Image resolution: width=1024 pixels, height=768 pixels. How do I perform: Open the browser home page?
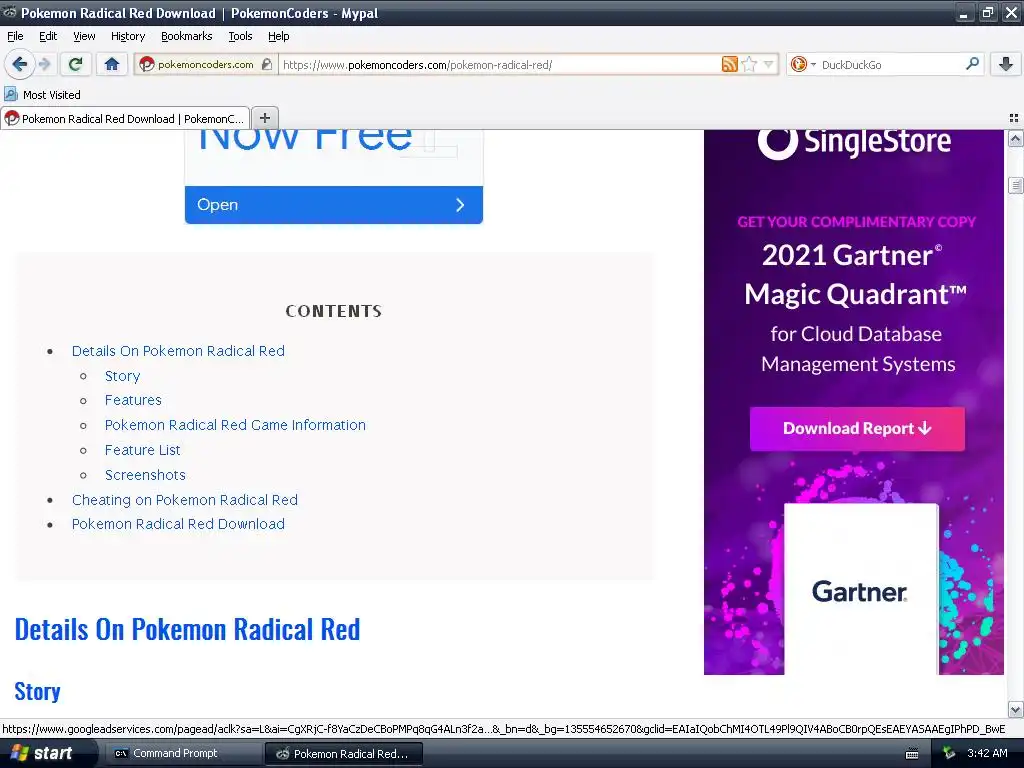tap(112, 64)
